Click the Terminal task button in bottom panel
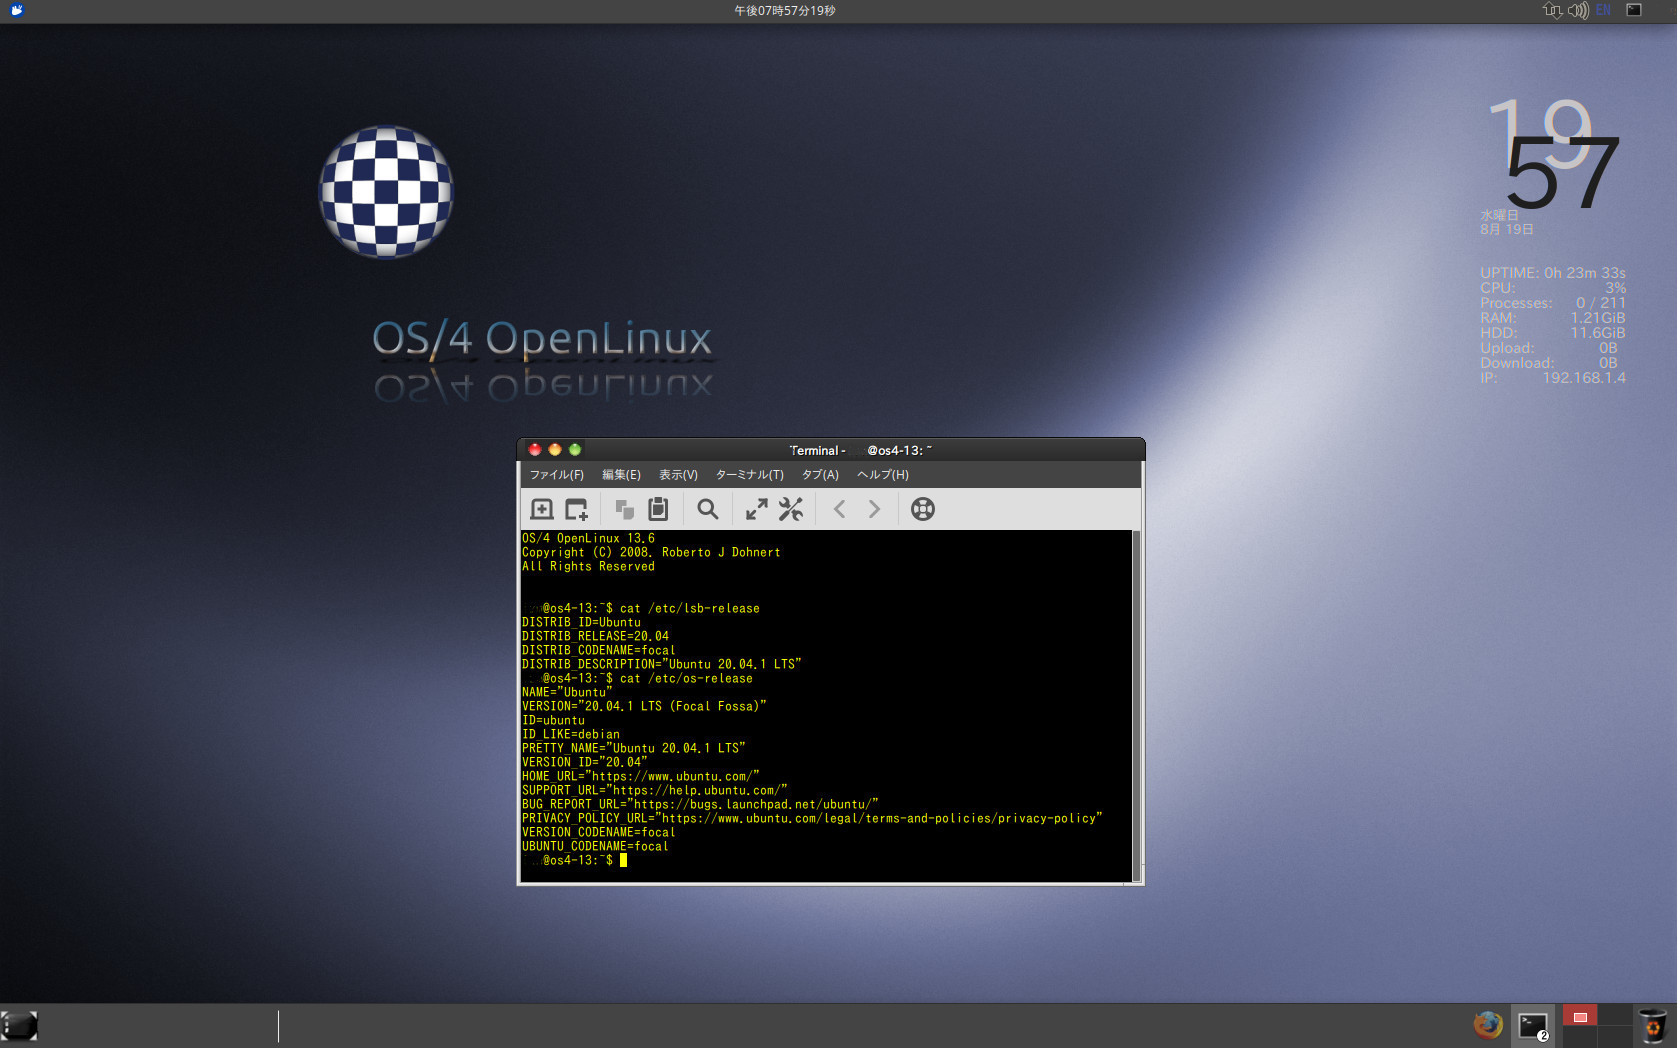This screenshot has height=1050, width=1680. [1533, 1026]
